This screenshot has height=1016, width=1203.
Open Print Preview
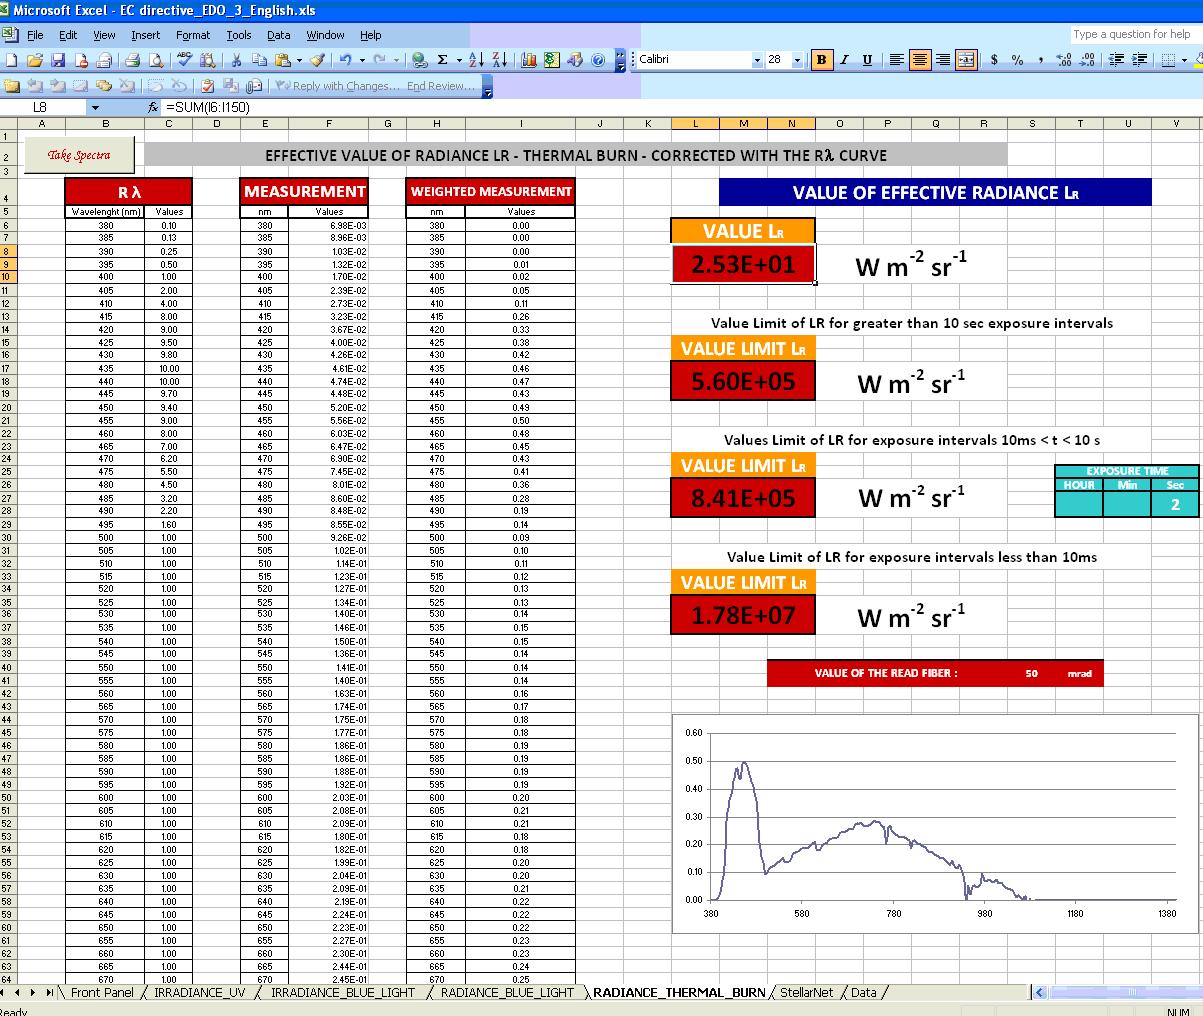[155, 63]
